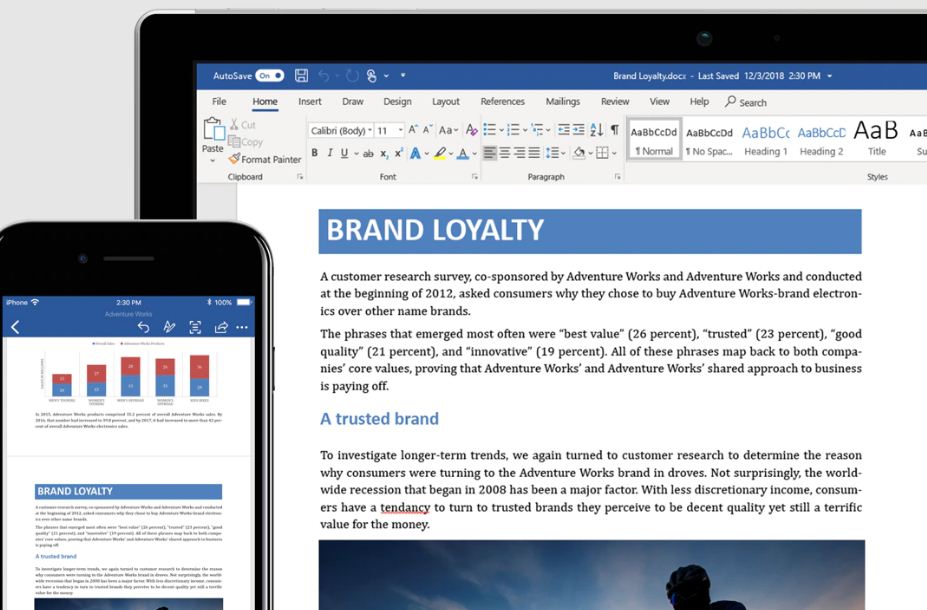Sort the selected paragraph
The width and height of the screenshot is (927, 610).
click(x=596, y=130)
